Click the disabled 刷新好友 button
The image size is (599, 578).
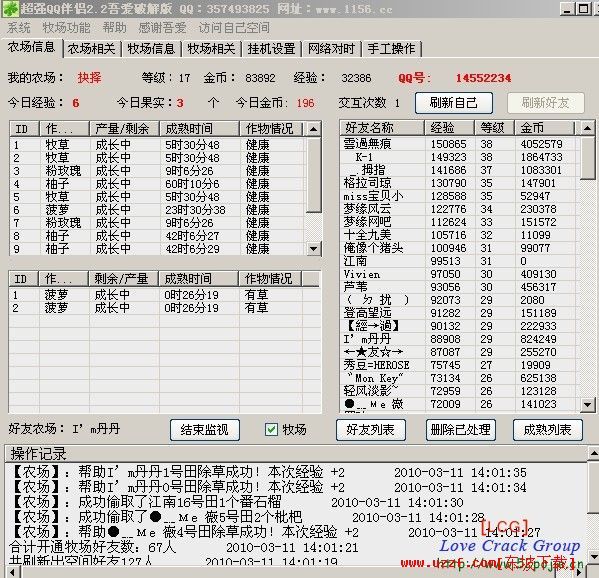tap(546, 103)
